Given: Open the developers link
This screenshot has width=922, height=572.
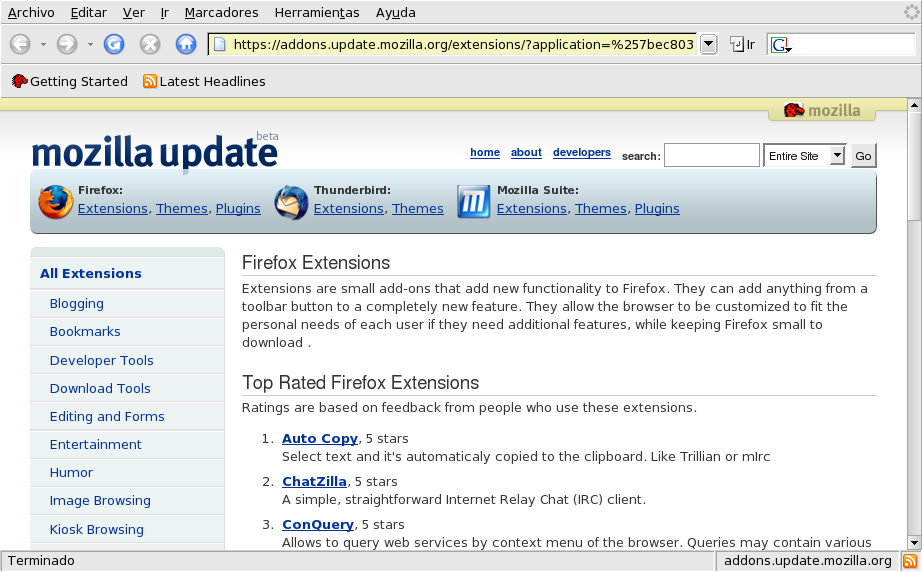Looking at the screenshot, I should tap(582, 152).
